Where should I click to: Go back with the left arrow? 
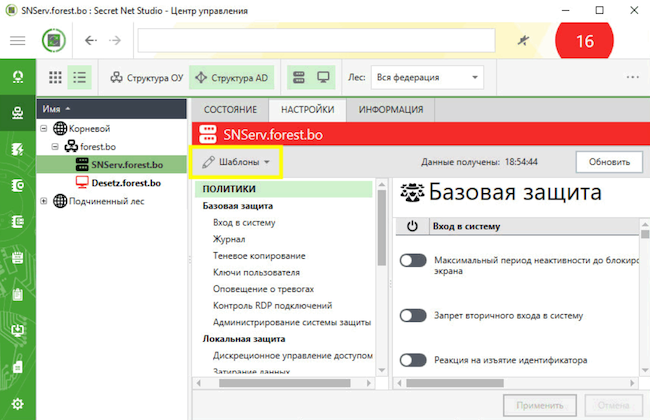tap(91, 40)
